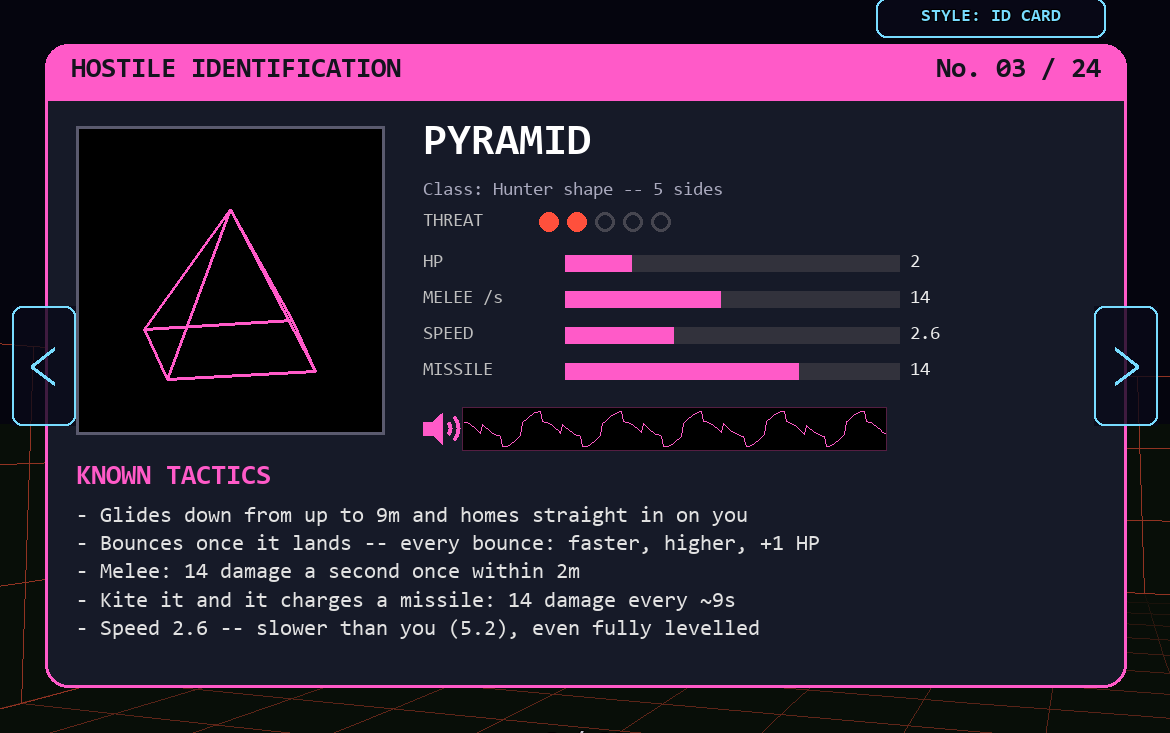This screenshot has height=733, width=1170.
Task: Click the MELEE value '14'
Action: pos(920,298)
